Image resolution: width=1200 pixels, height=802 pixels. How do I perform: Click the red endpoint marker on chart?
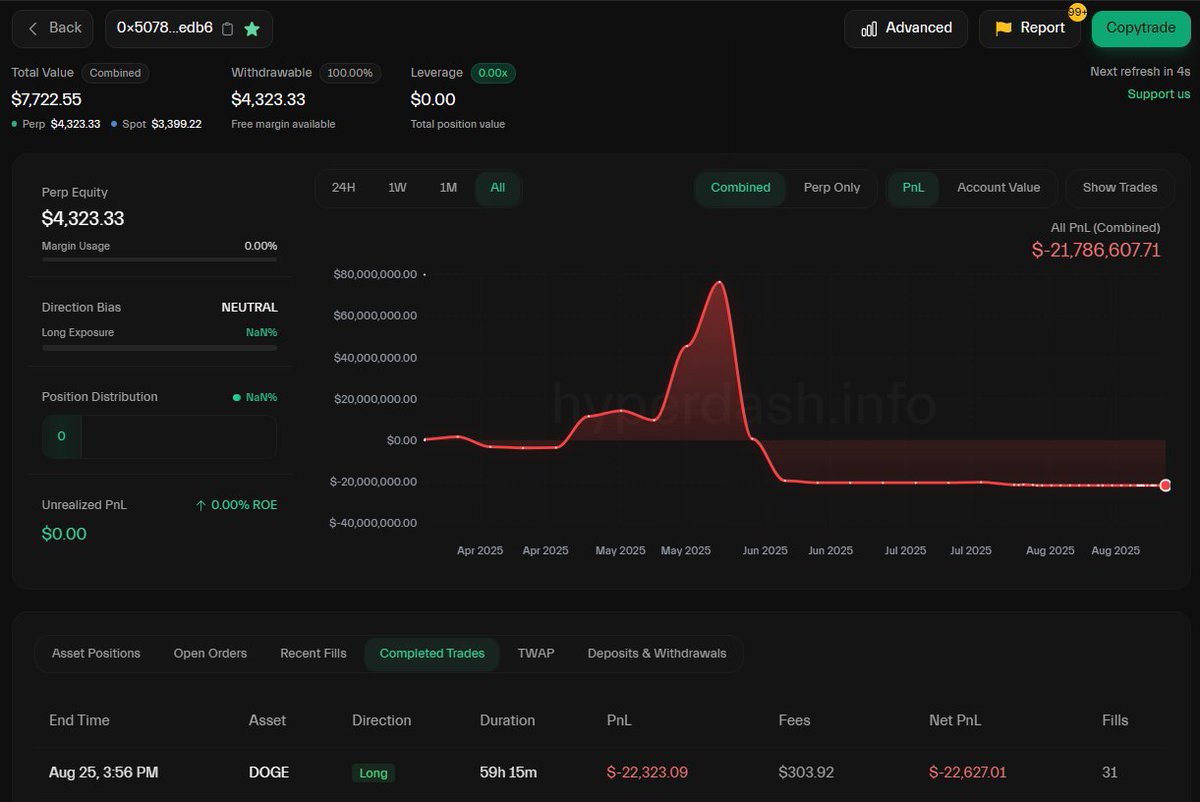point(1165,485)
